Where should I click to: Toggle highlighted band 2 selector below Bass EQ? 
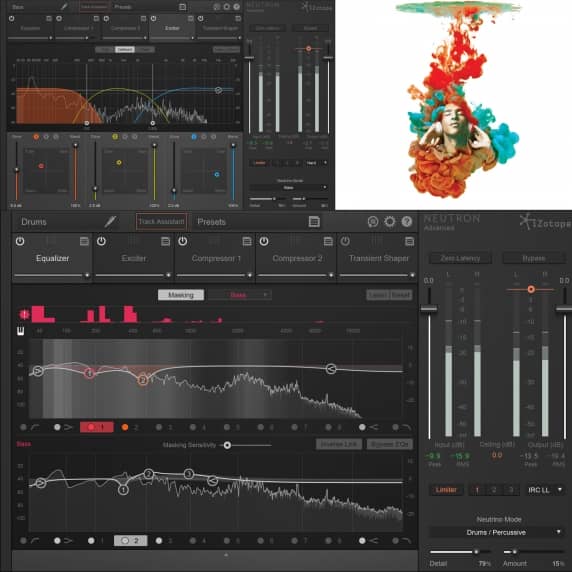pyautogui.click(x=131, y=541)
